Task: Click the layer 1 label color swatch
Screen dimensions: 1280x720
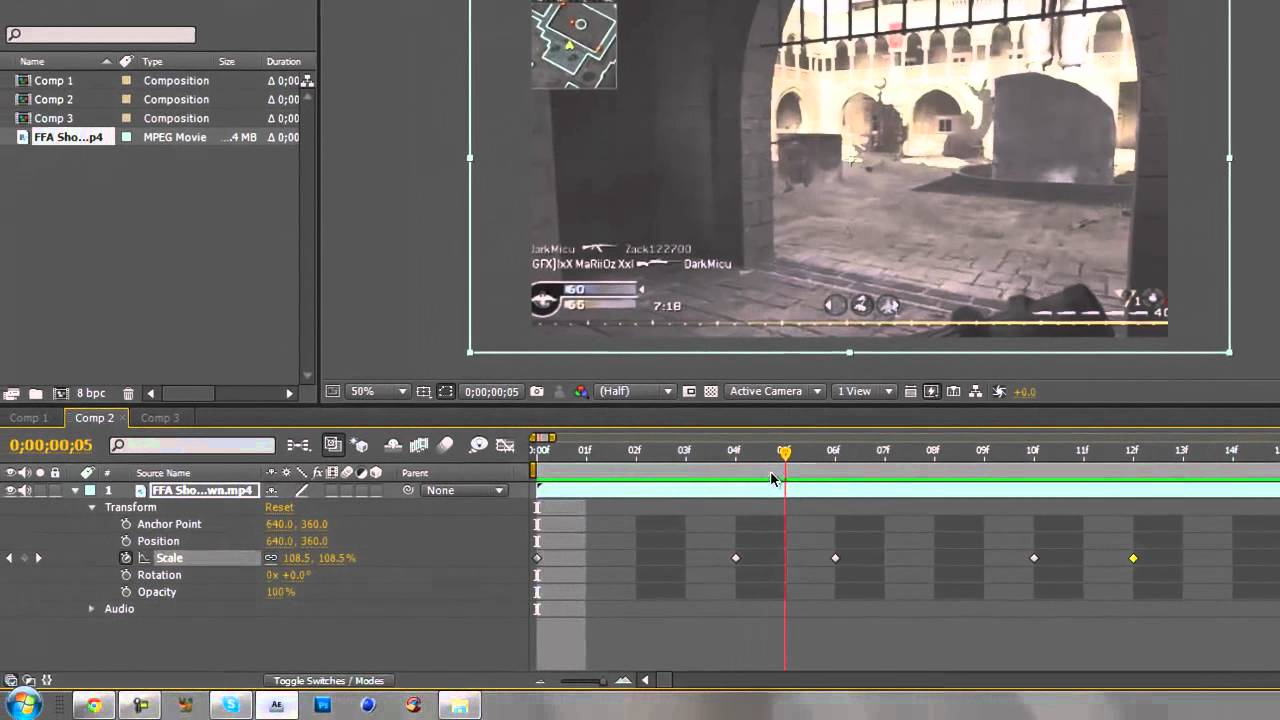Action: point(90,490)
